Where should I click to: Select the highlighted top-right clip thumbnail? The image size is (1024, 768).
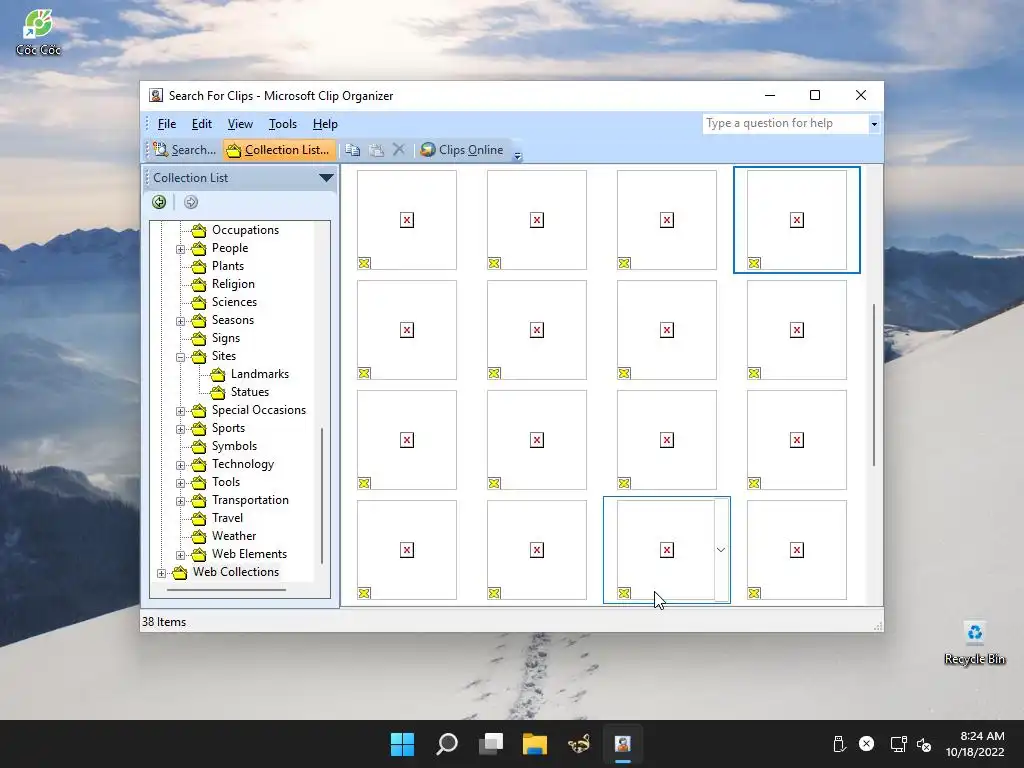click(797, 220)
